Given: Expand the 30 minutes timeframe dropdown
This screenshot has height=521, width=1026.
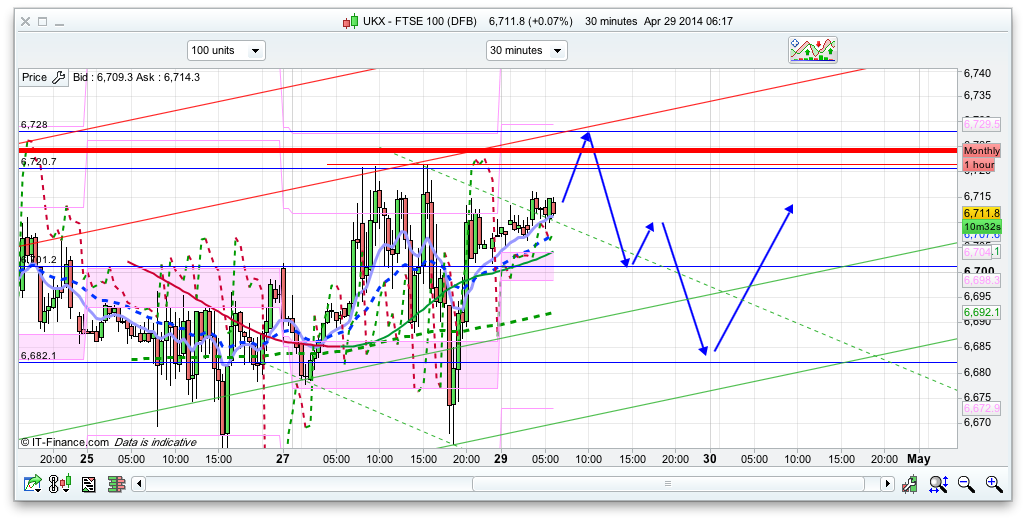Looking at the screenshot, I should [526, 50].
